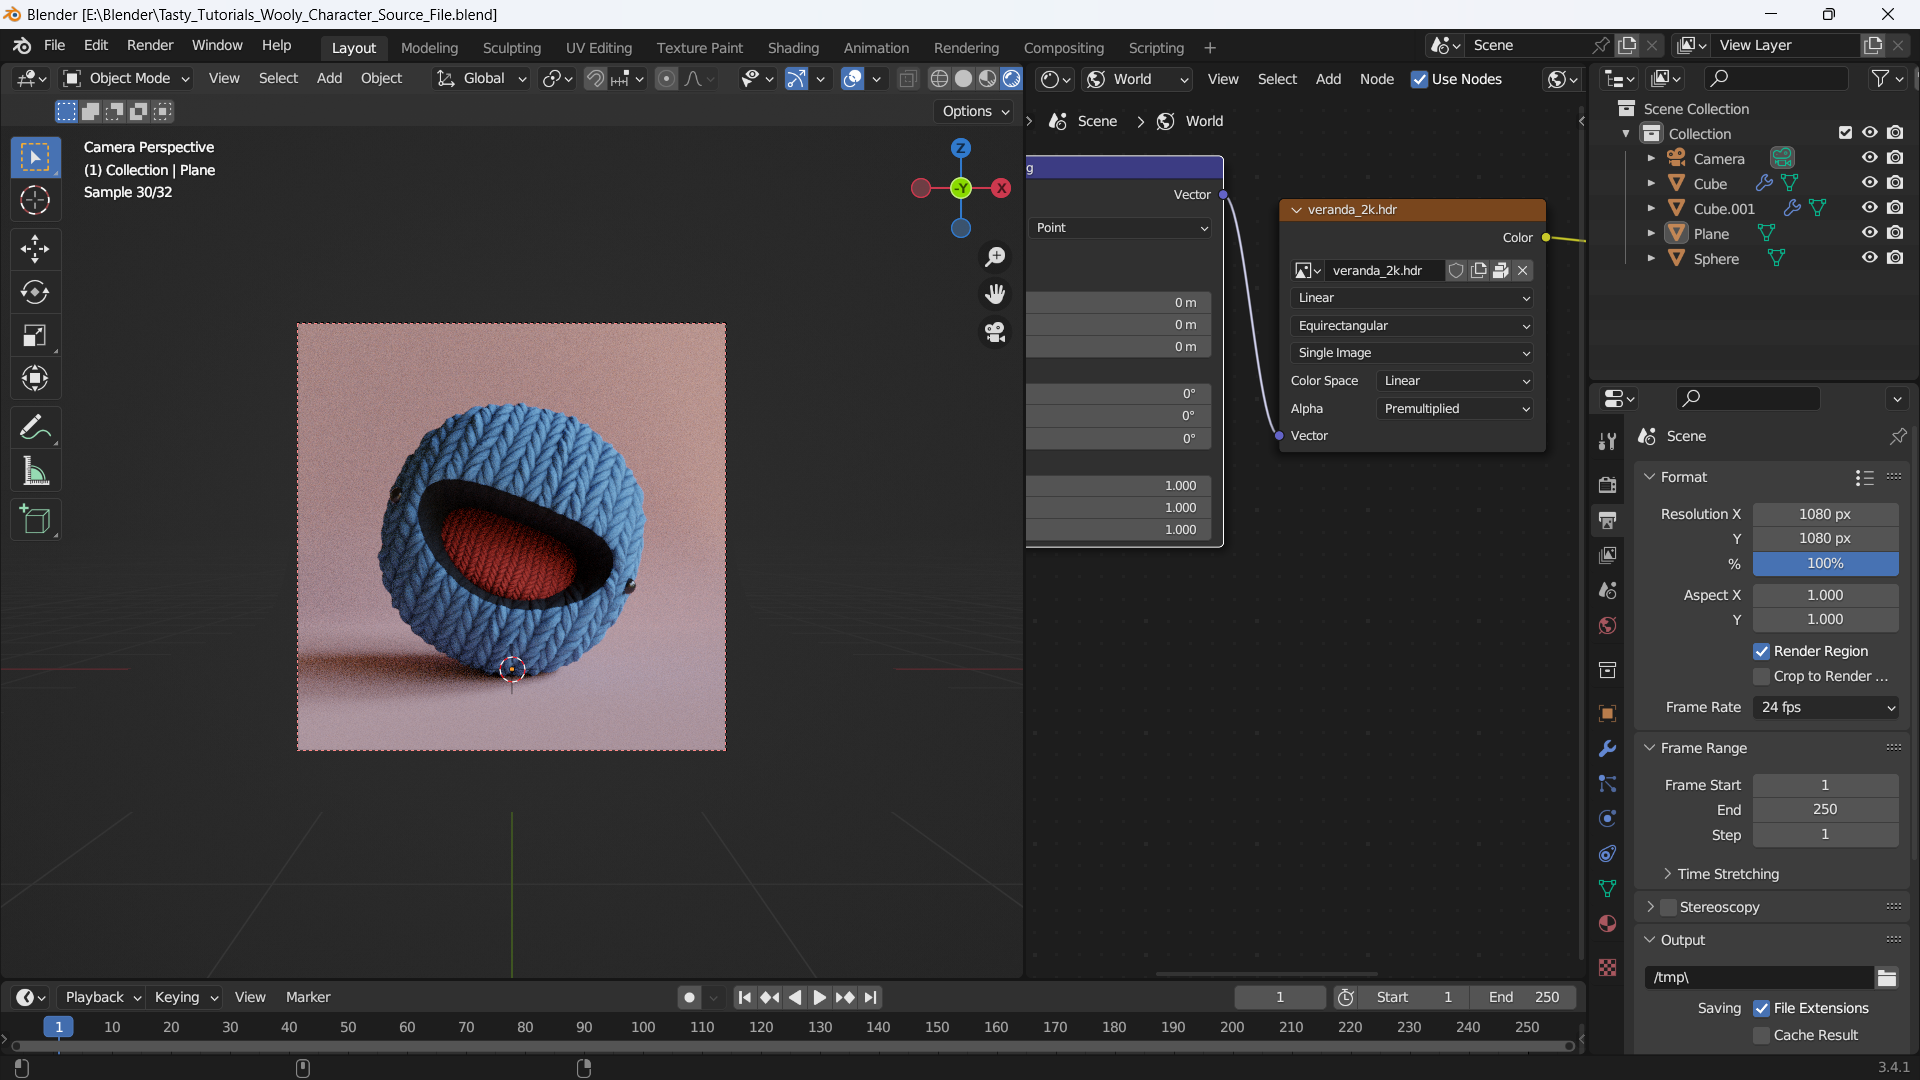The image size is (1920, 1080).
Task: Uncheck Render Region checkbox
Action: [1762, 651]
